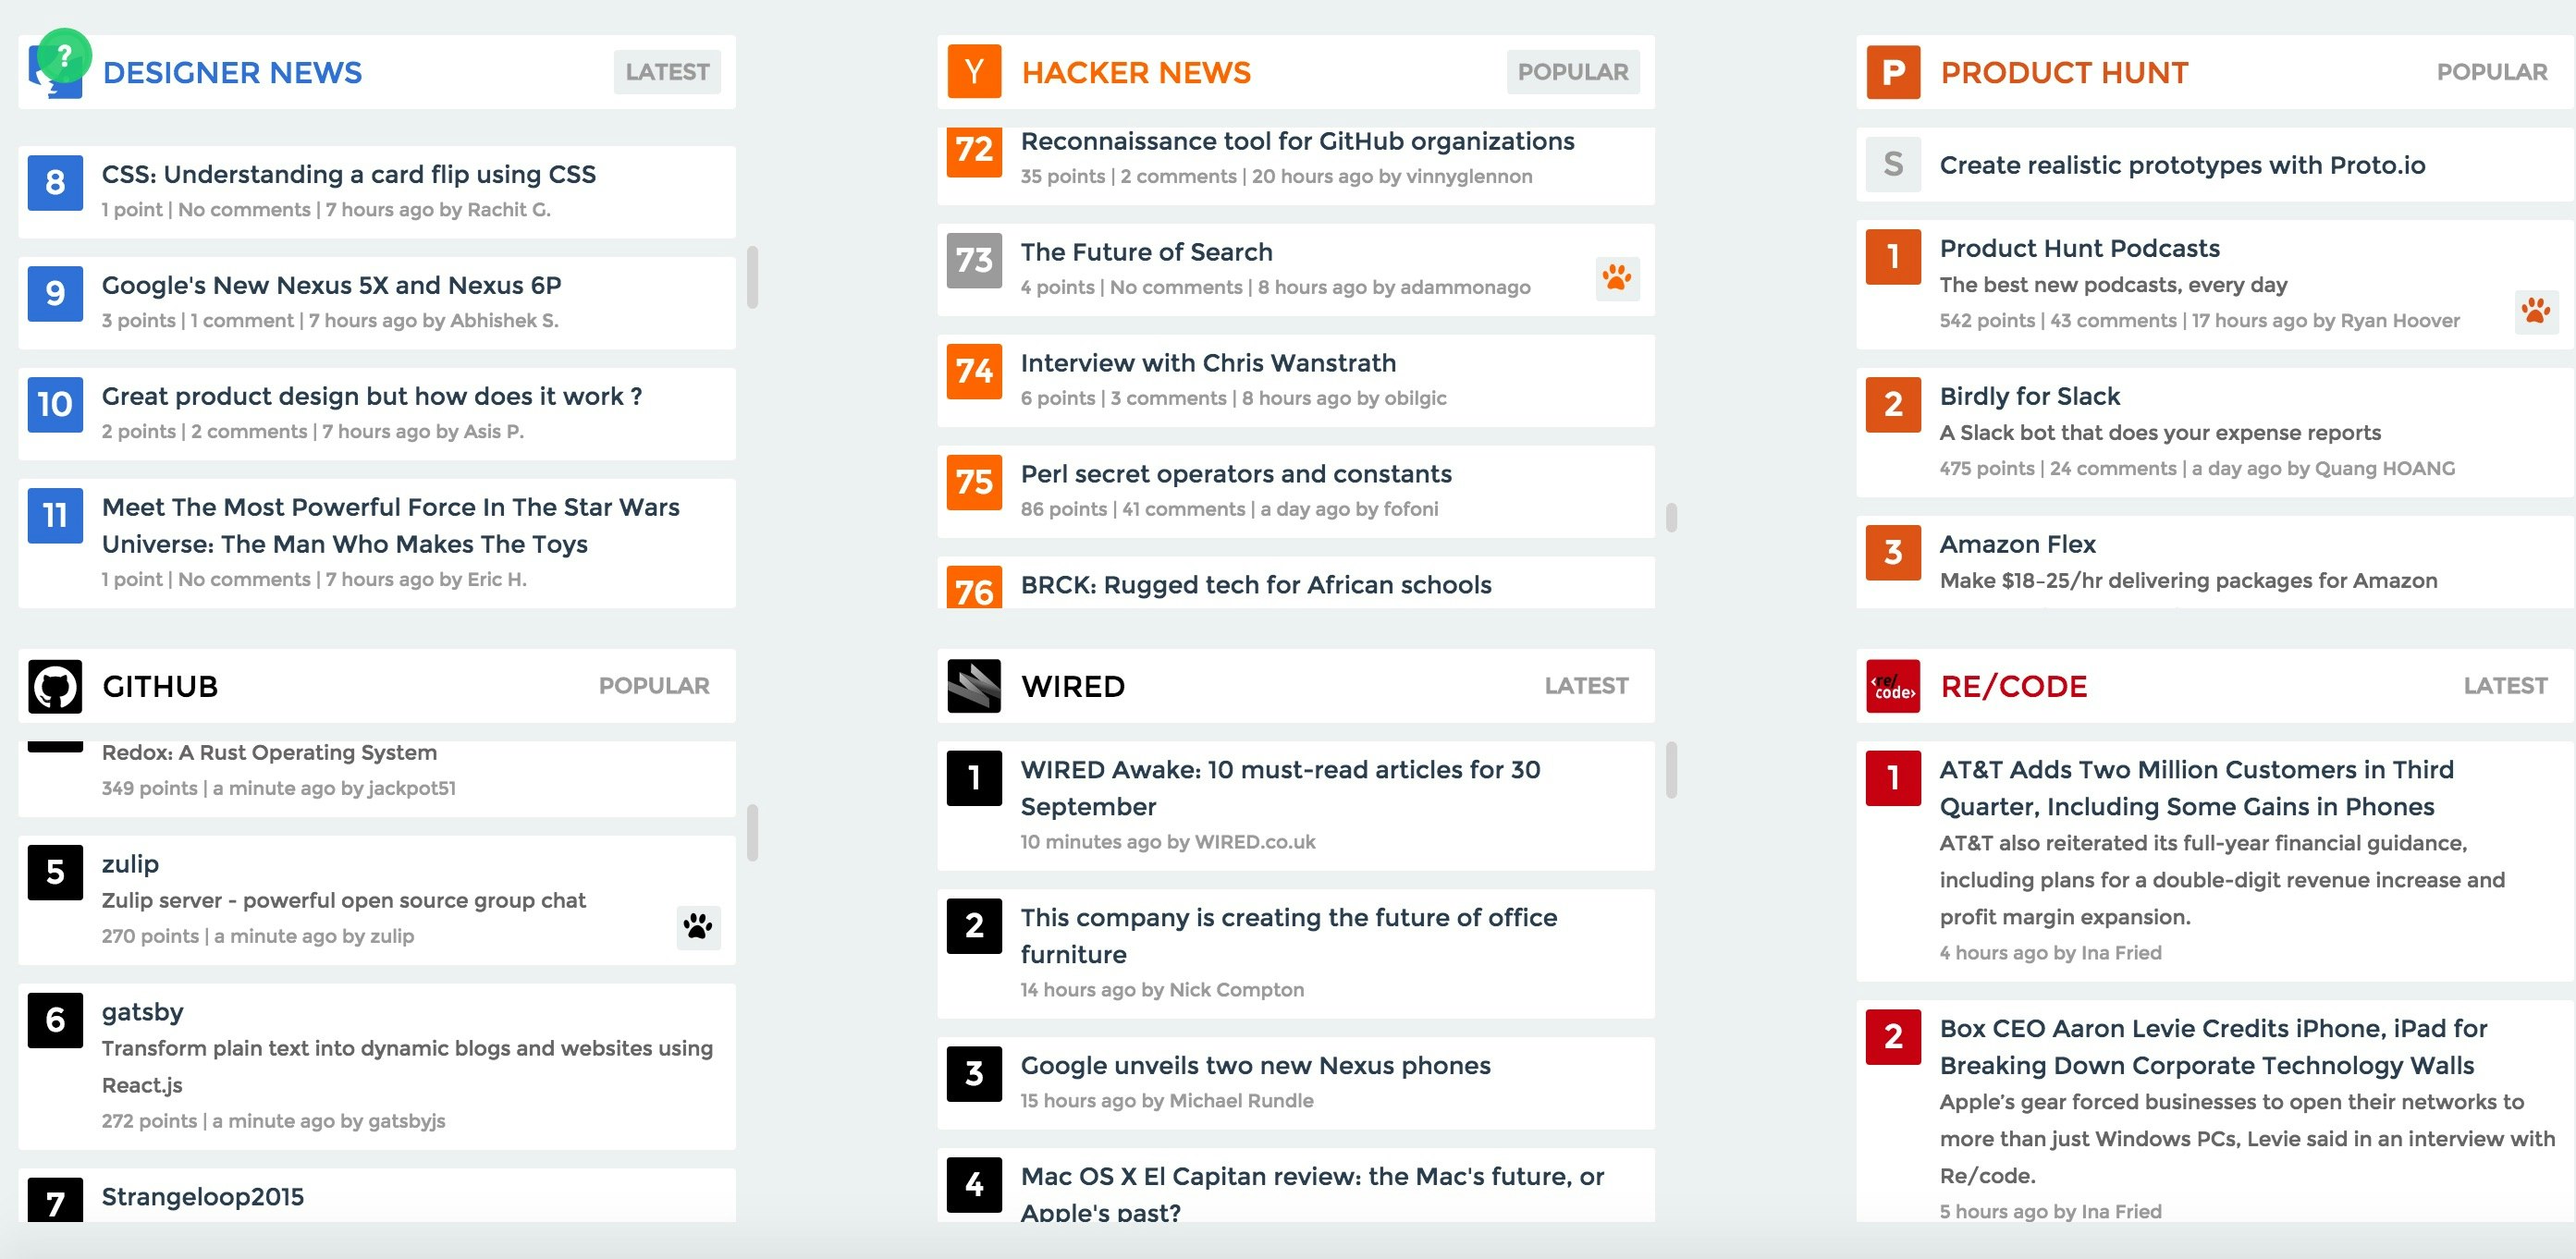Open Google's New Nexus 5X and 6P
Image resolution: width=2576 pixels, height=1259 pixels.
pos(331,286)
